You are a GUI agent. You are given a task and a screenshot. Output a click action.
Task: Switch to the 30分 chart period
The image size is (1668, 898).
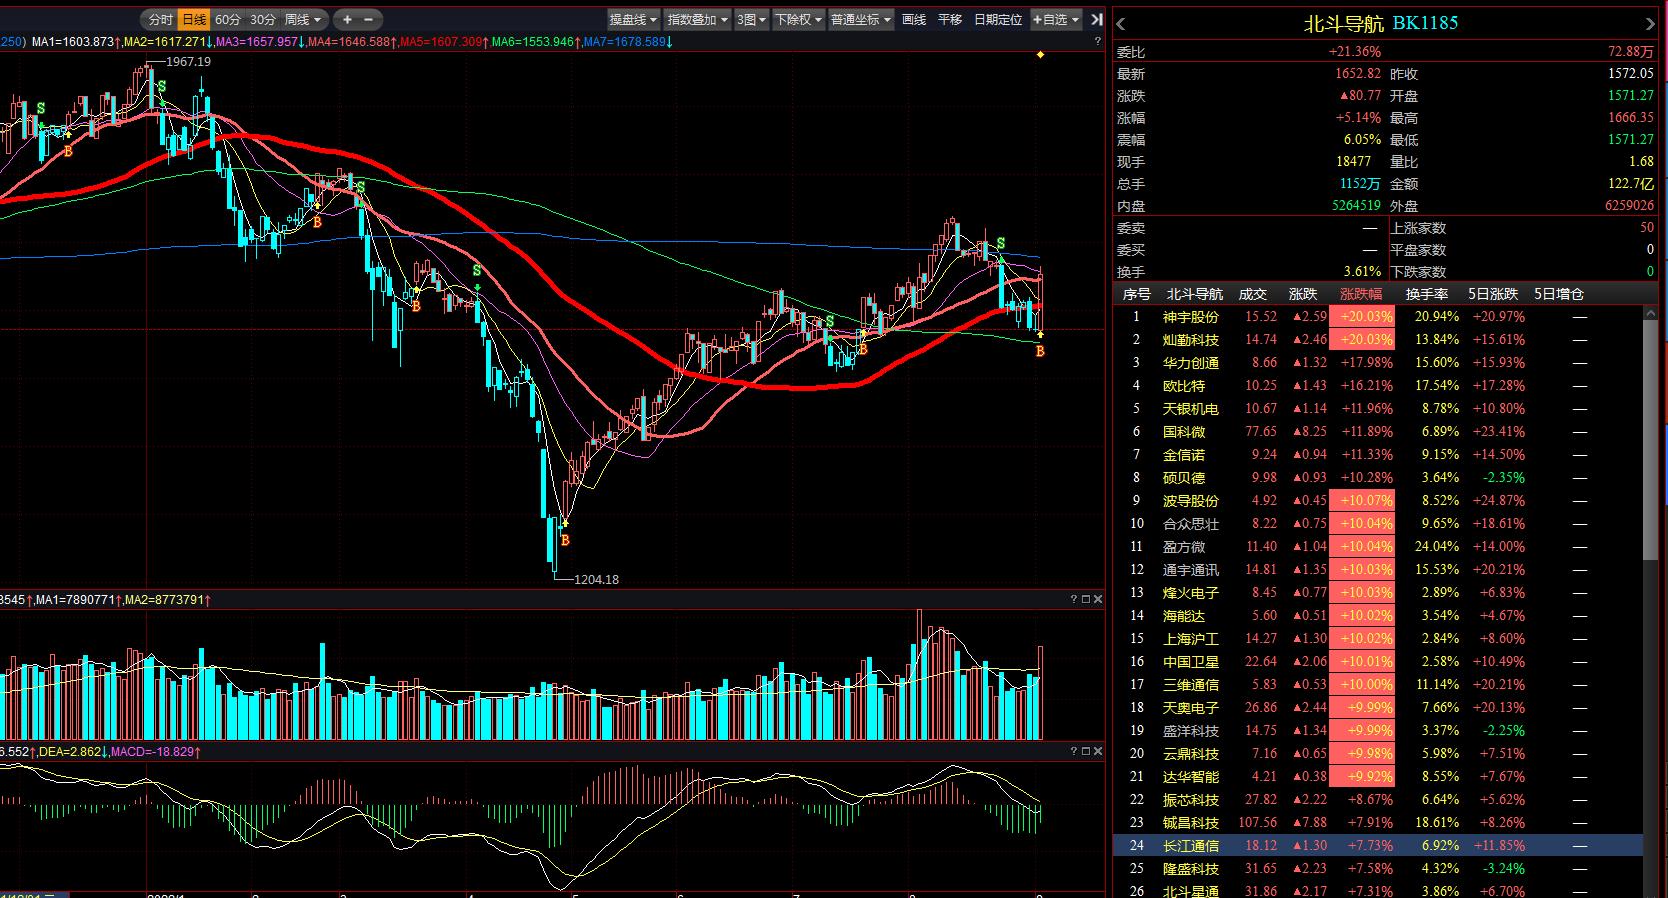[x=262, y=19]
